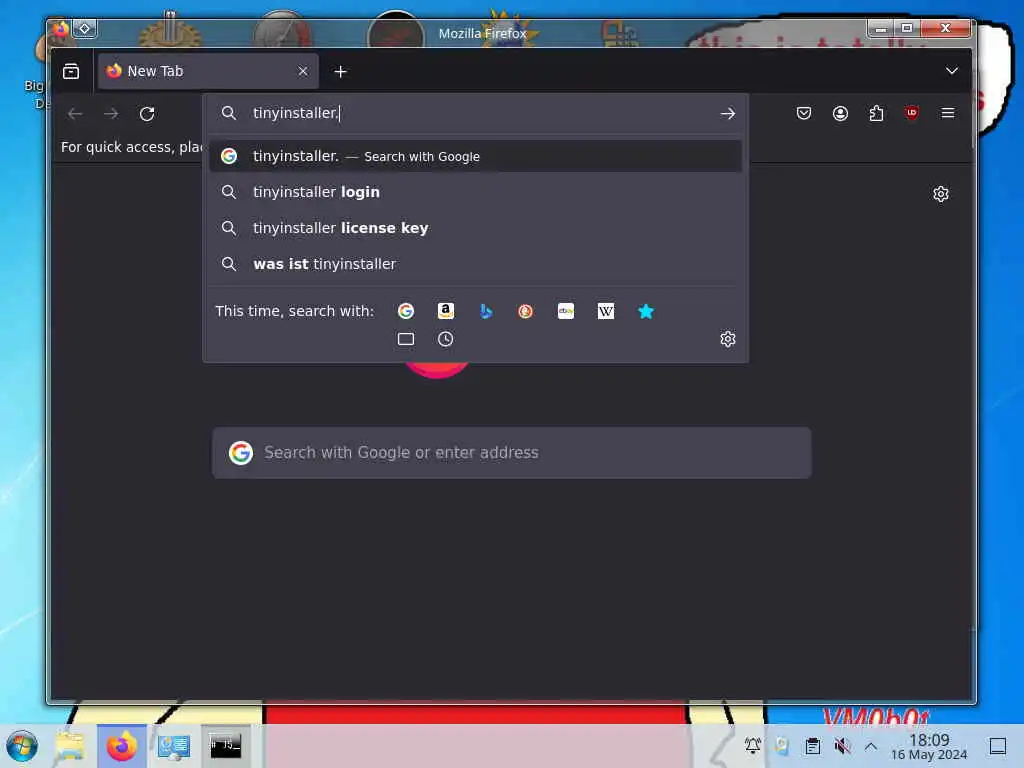Go forward one page

click(111, 114)
